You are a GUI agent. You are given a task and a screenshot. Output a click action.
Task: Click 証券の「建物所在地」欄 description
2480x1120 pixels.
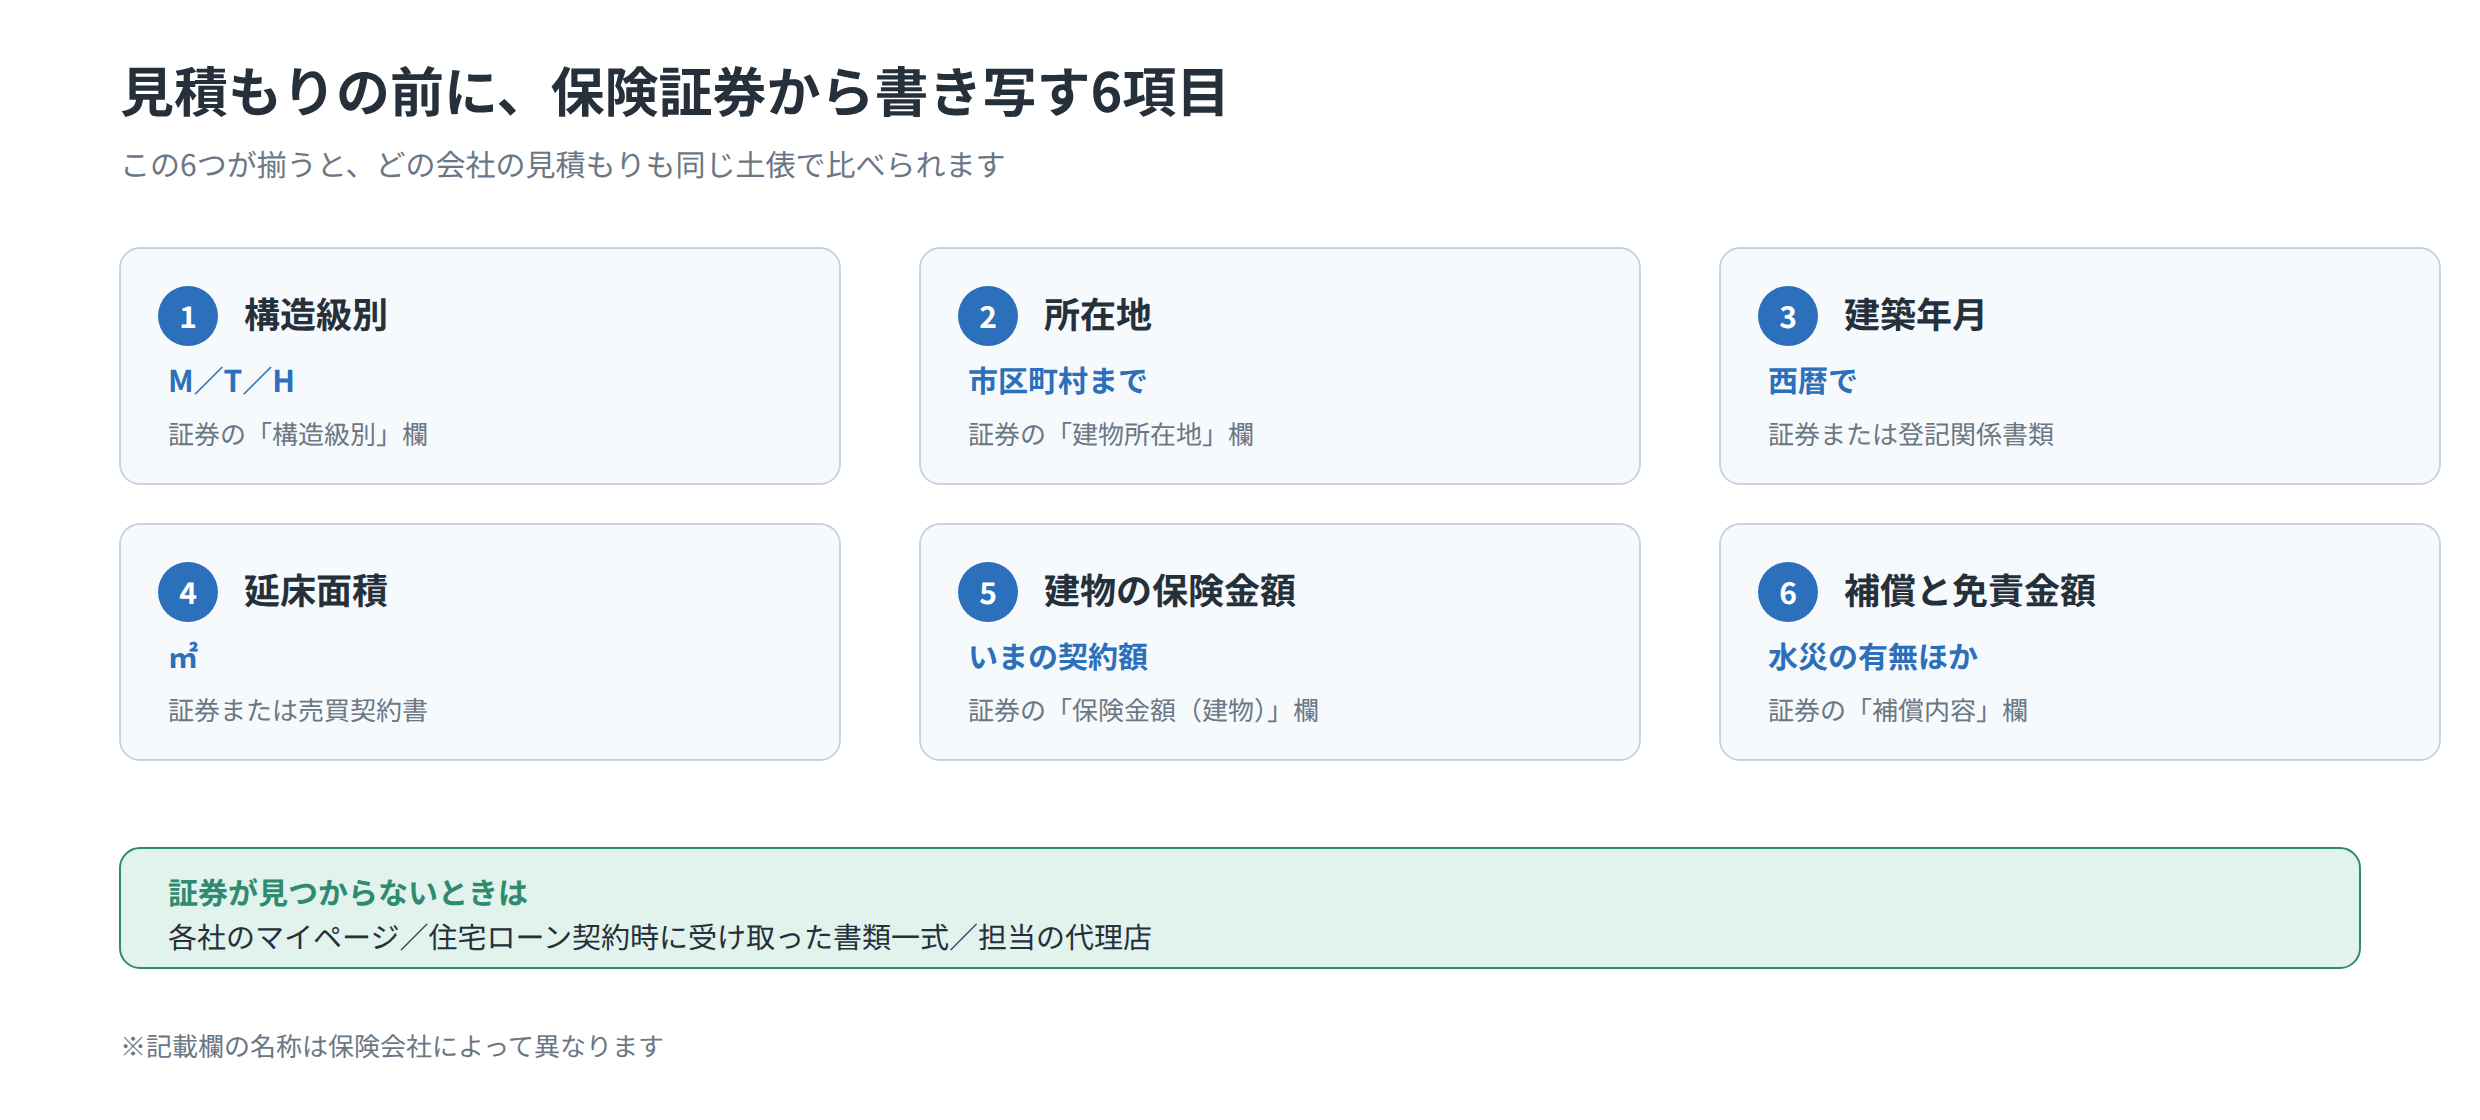1111,435
